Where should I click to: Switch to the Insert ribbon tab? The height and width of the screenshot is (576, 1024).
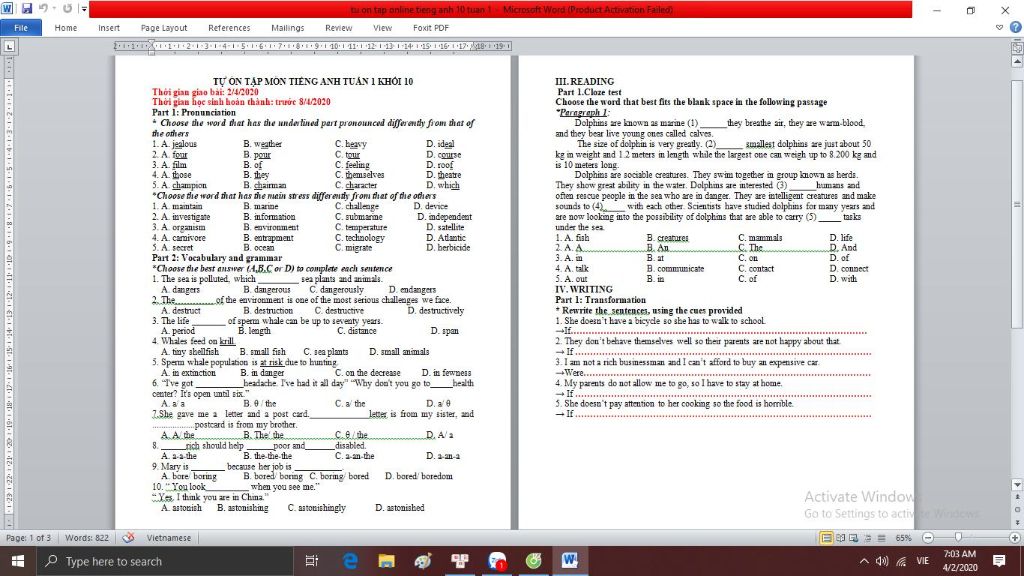[109, 28]
